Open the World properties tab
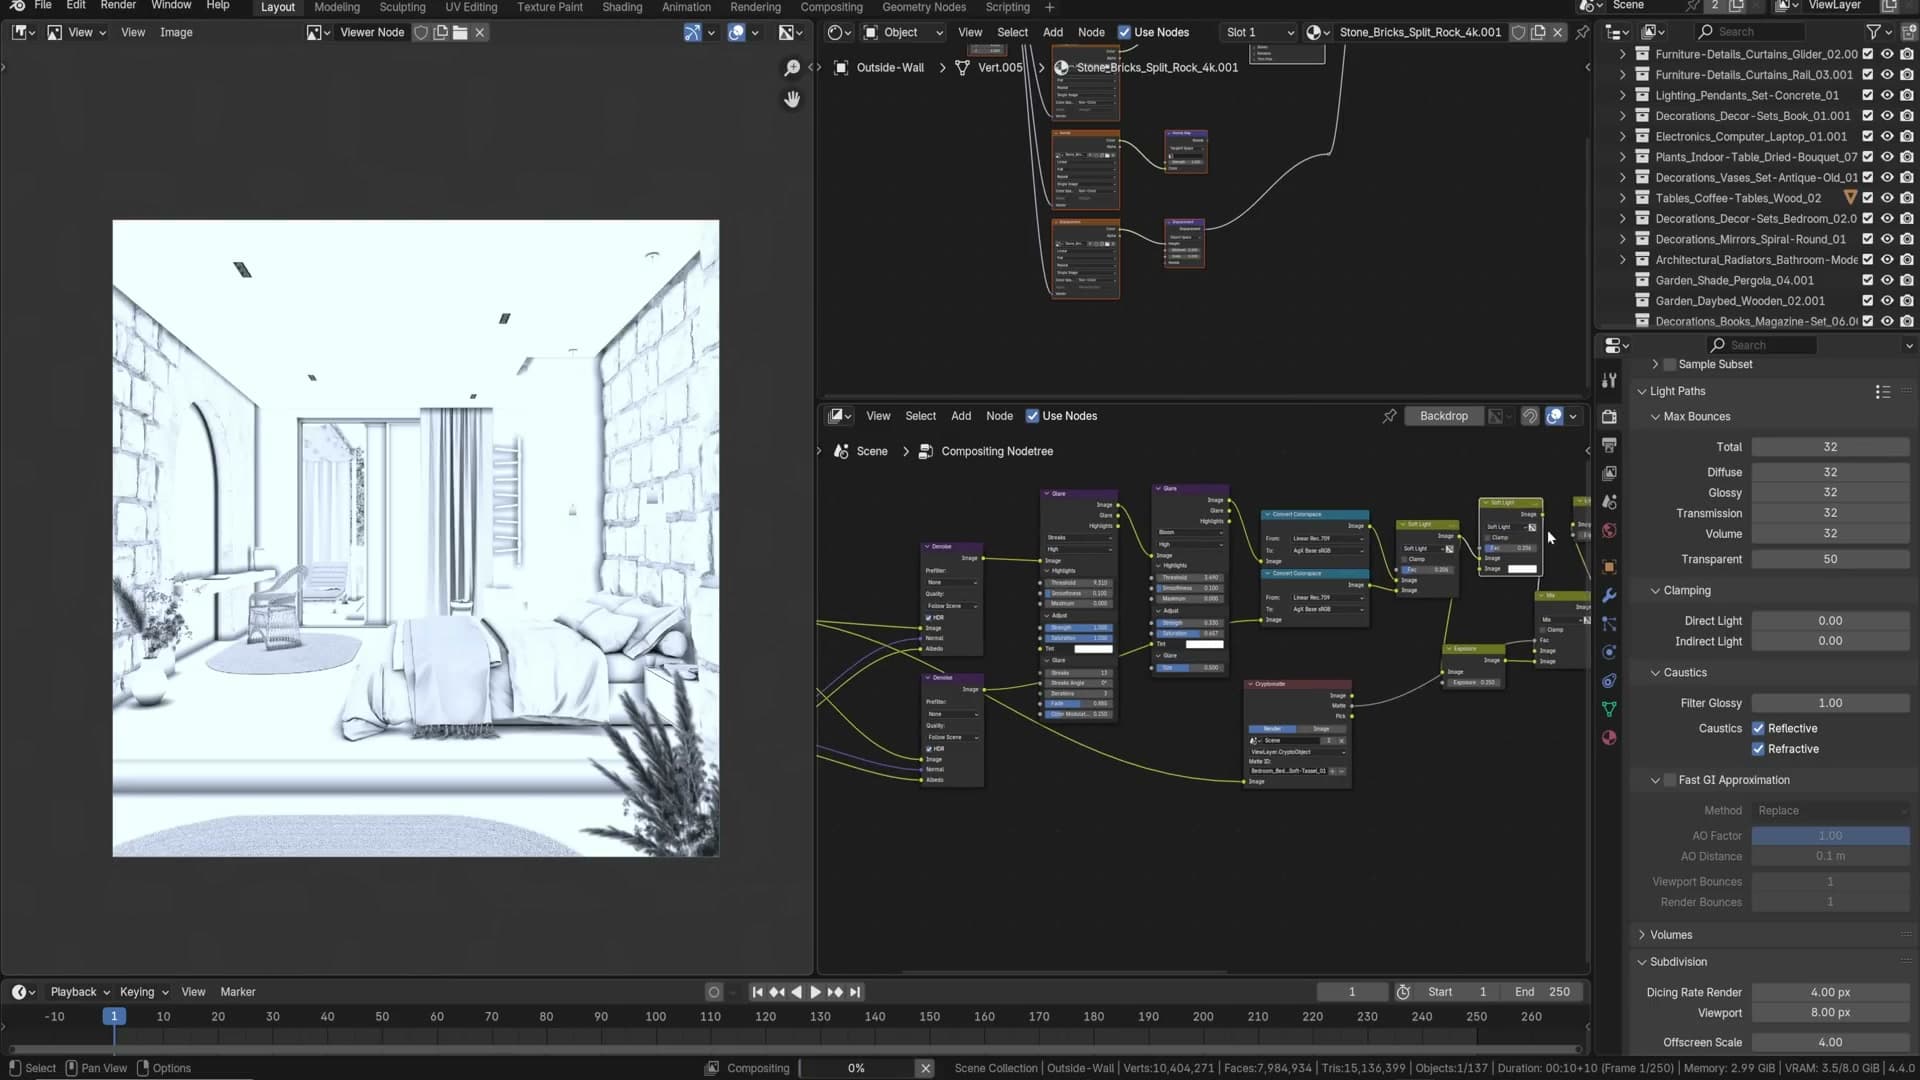The height and width of the screenshot is (1080, 1920). (1609, 531)
